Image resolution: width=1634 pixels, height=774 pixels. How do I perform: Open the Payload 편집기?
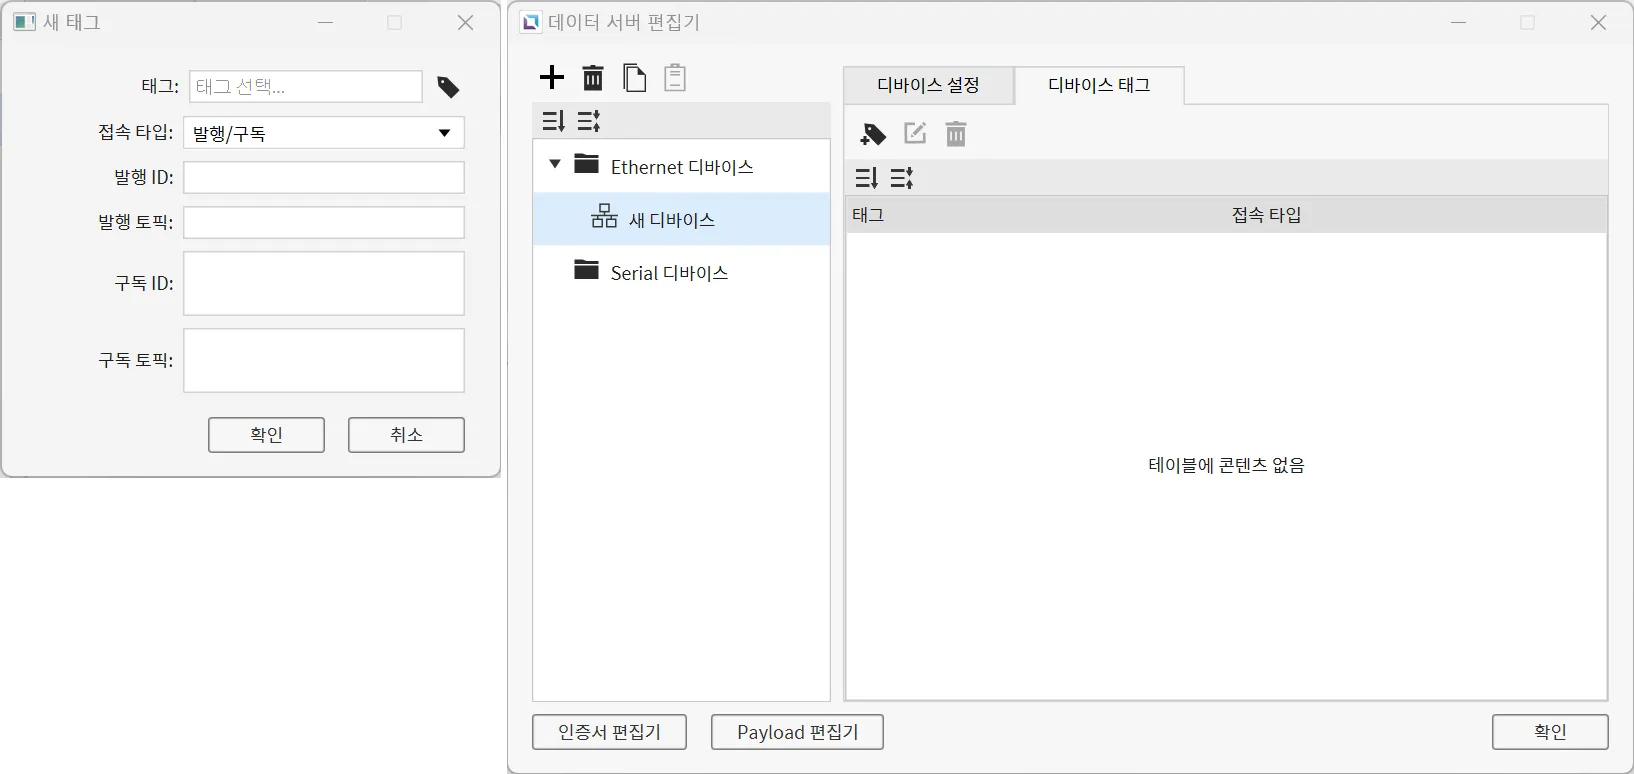797,732
